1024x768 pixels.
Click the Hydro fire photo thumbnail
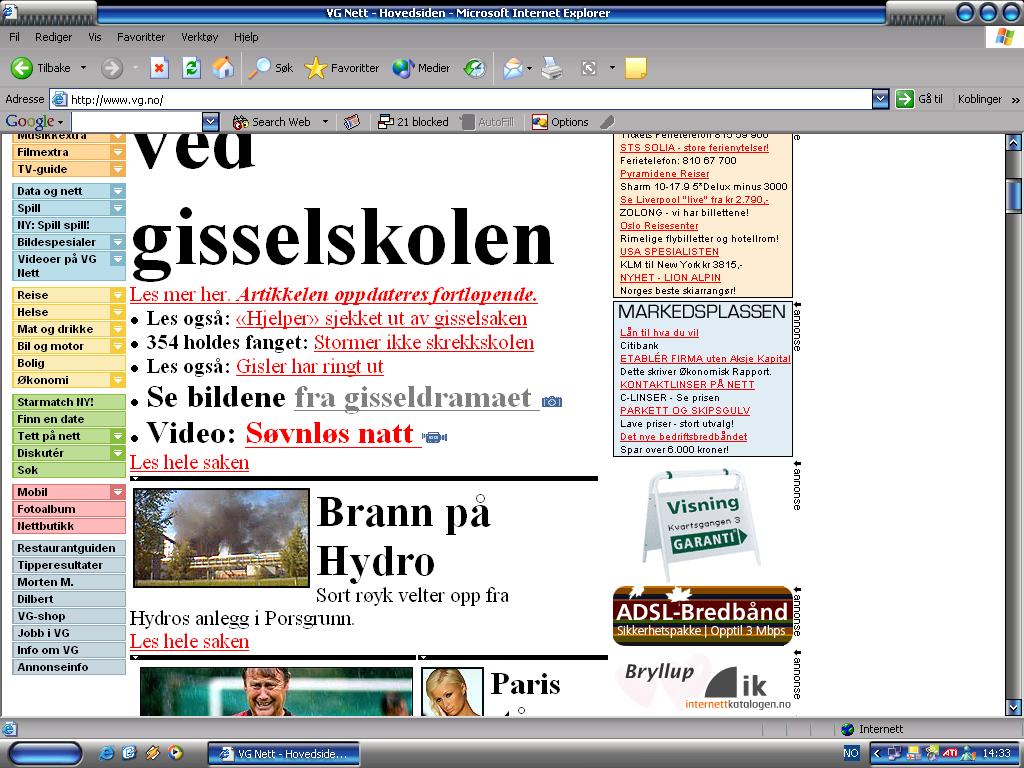pyautogui.click(x=221, y=538)
